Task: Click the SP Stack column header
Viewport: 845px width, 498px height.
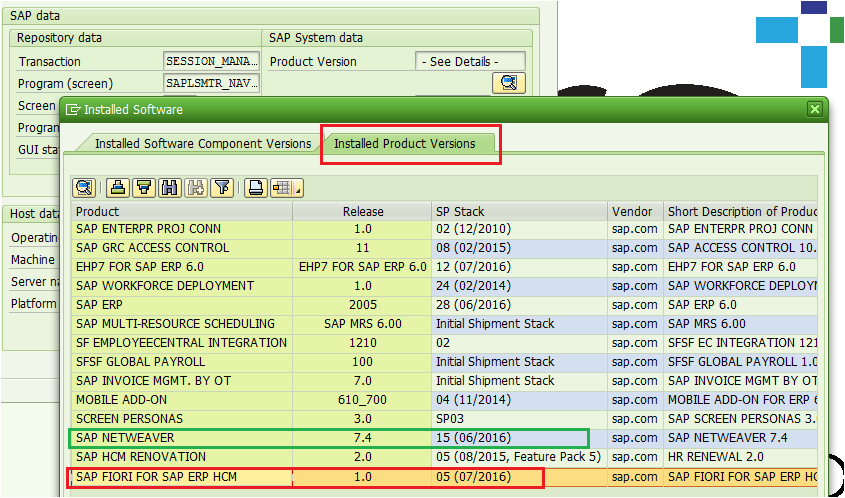Action: coord(520,211)
